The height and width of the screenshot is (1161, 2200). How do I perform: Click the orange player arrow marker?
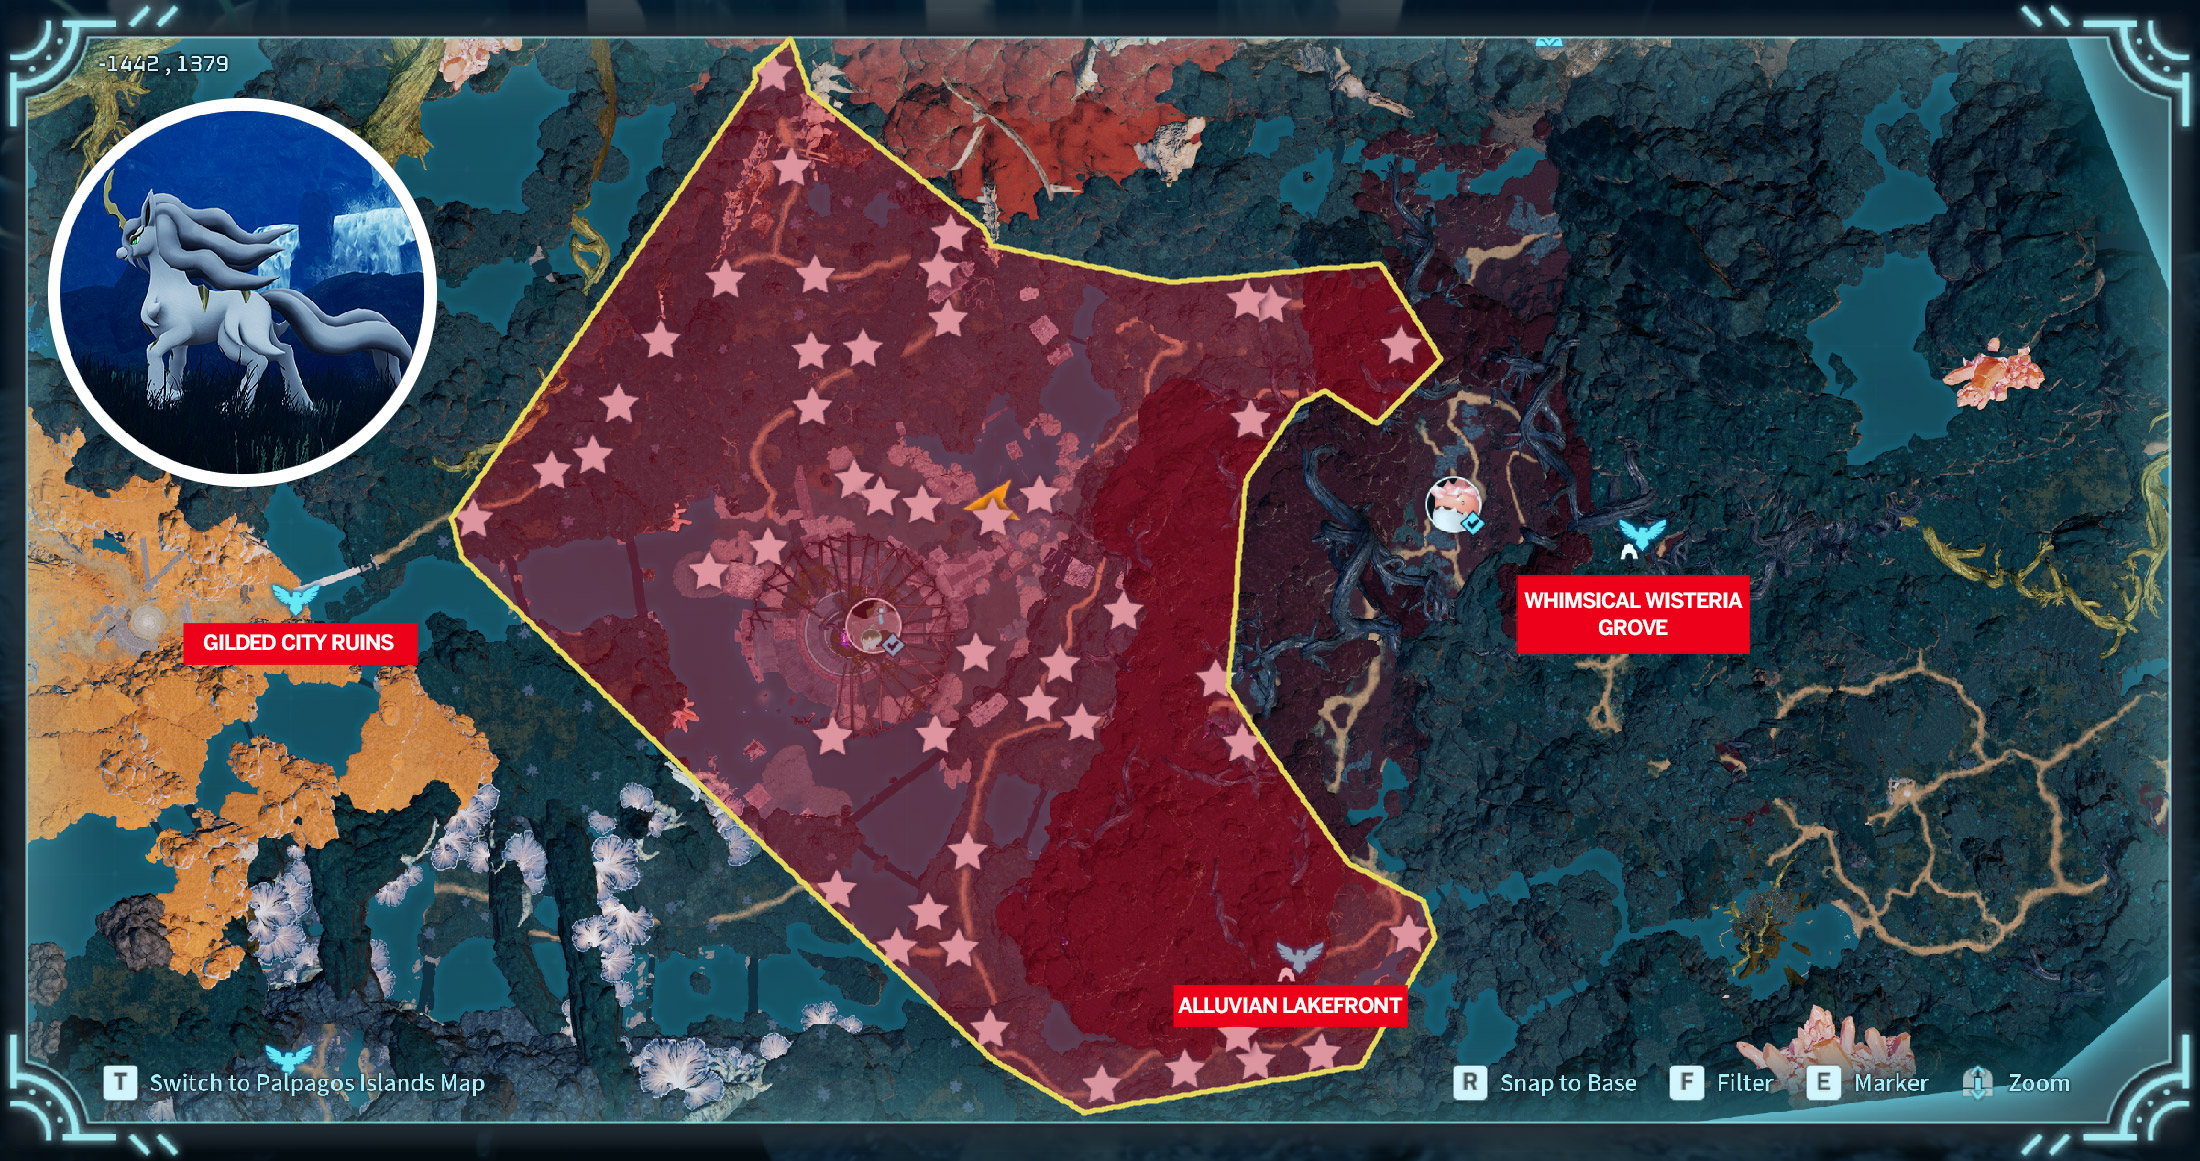point(992,499)
